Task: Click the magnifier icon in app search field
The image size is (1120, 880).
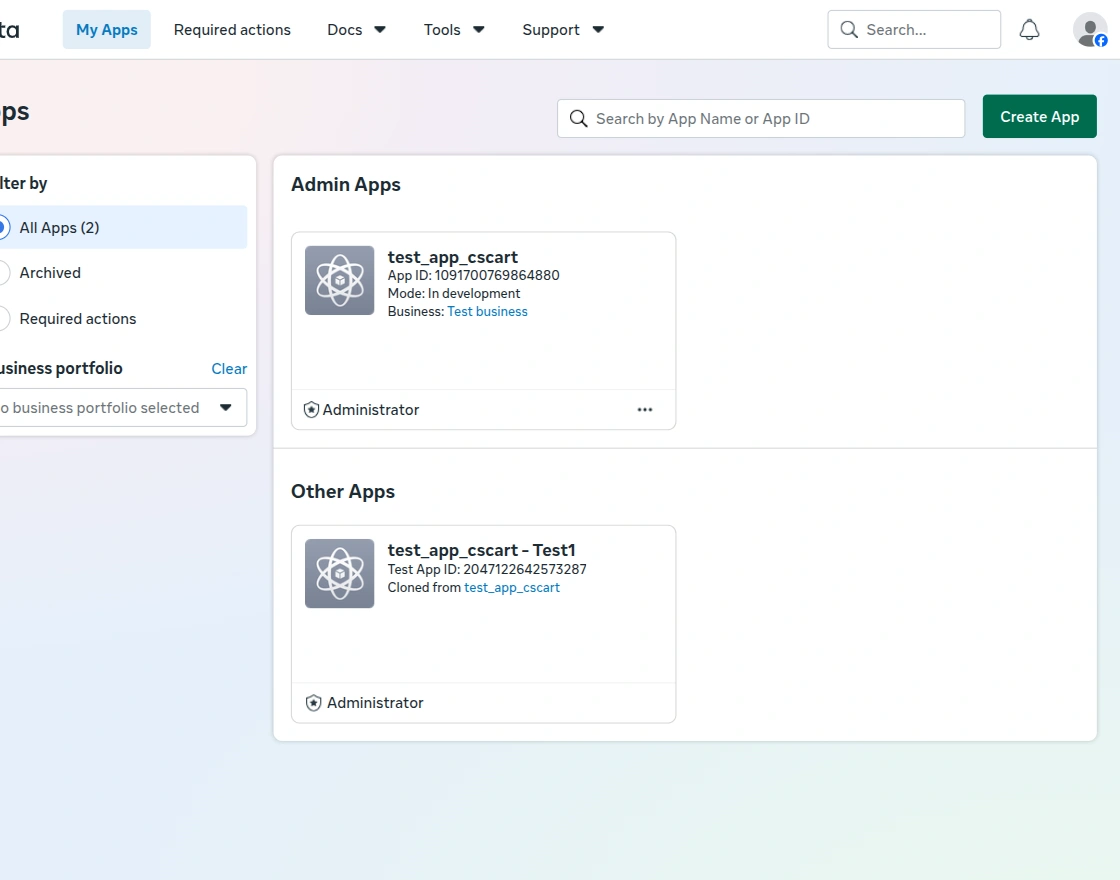Action: click(x=579, y=119)
